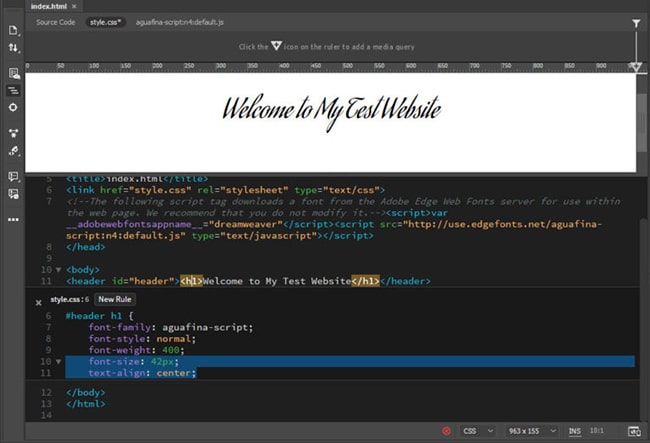Click the Format Source Code icon
Screen dimensions: 650x443
point(13,90)
